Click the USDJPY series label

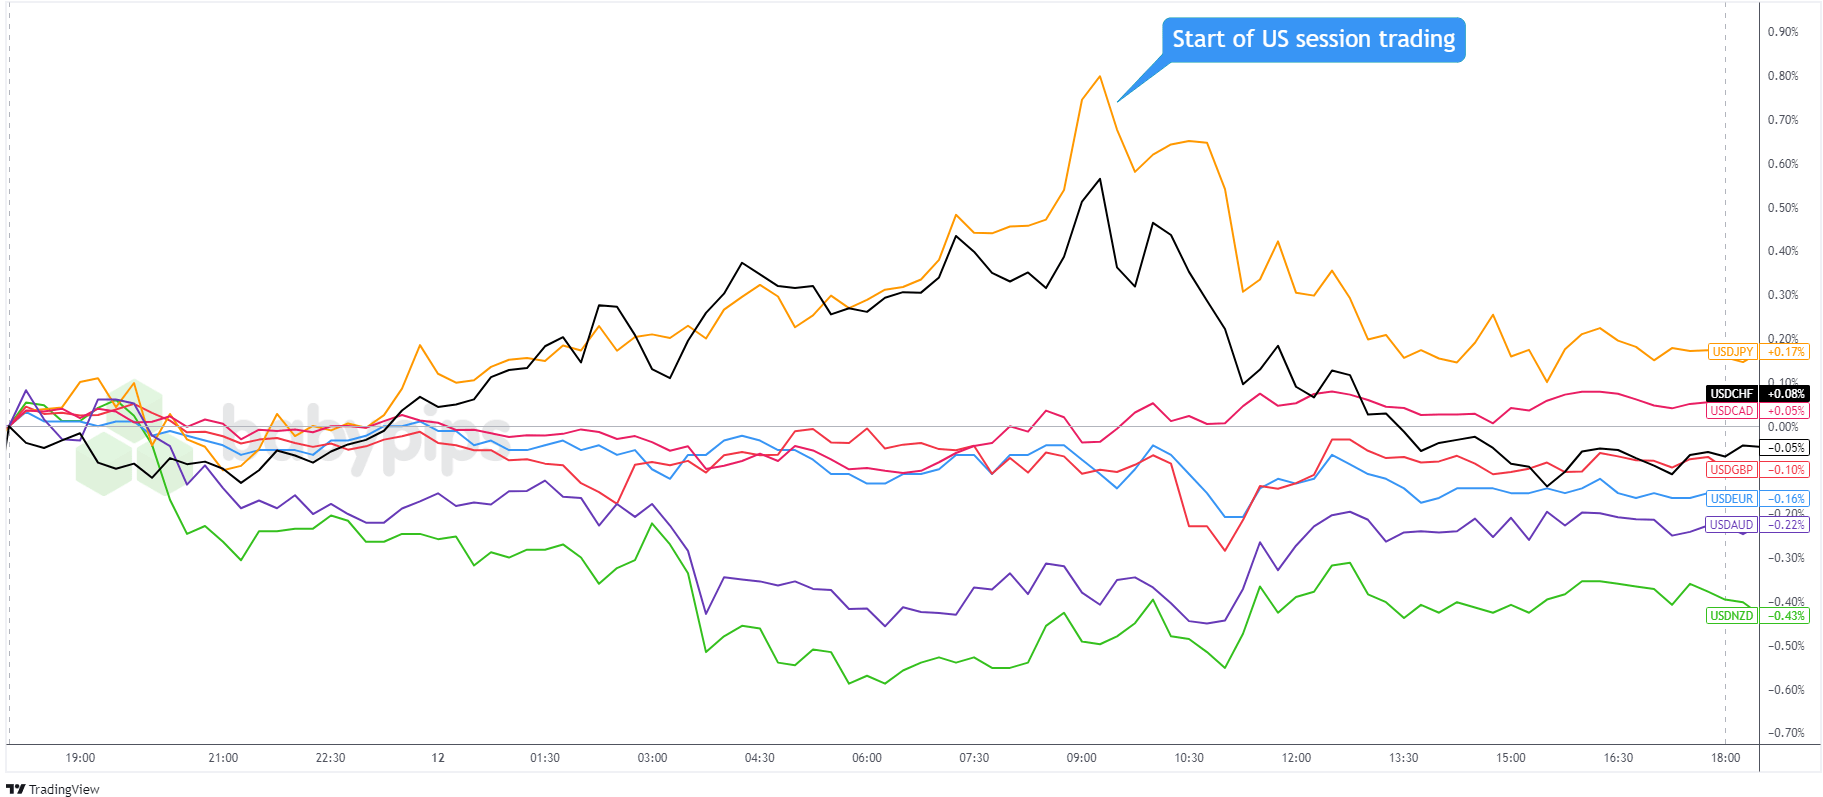[1732, 352]
